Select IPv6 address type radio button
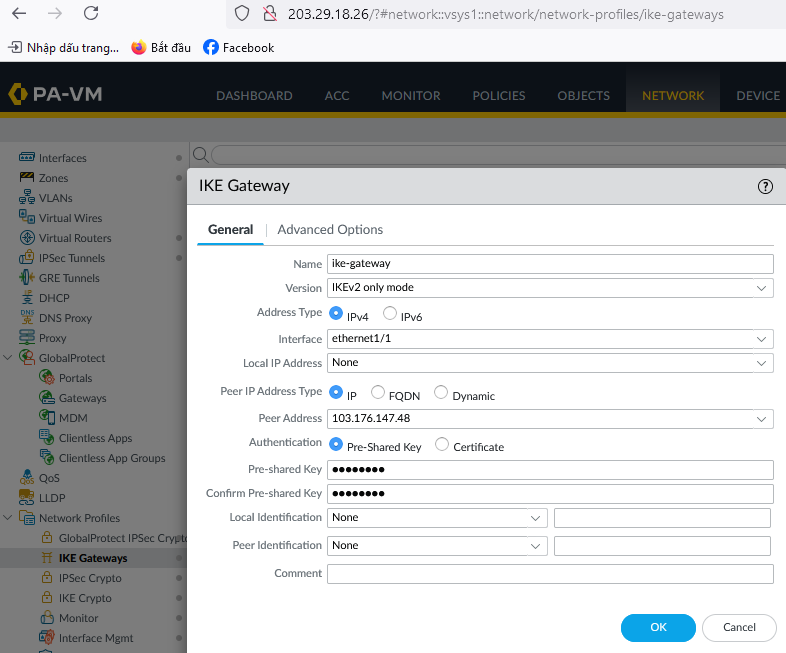Image resolution: width=786 pixels, height=653 pixels. tap(390, 314)
